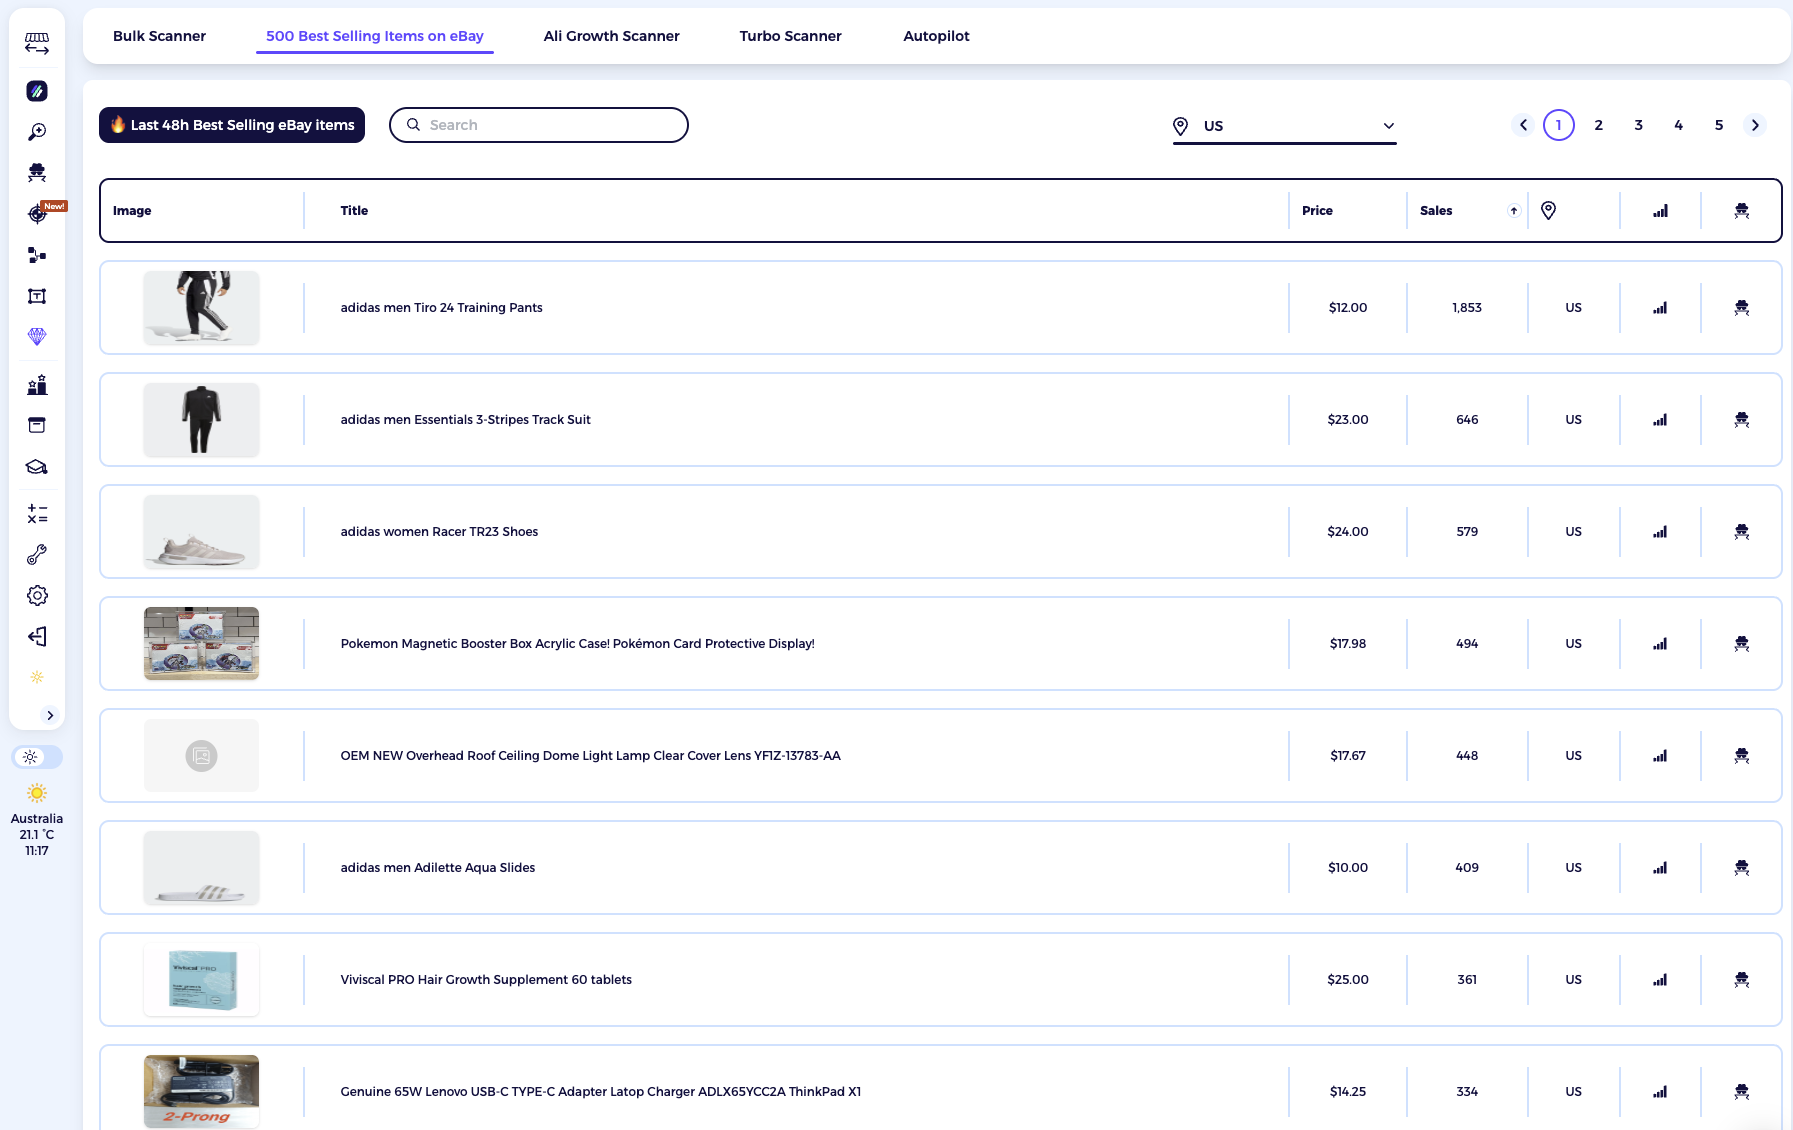Go to page 3 of results
Screen dimensions: 1793x1130
tap(1638, 125)
